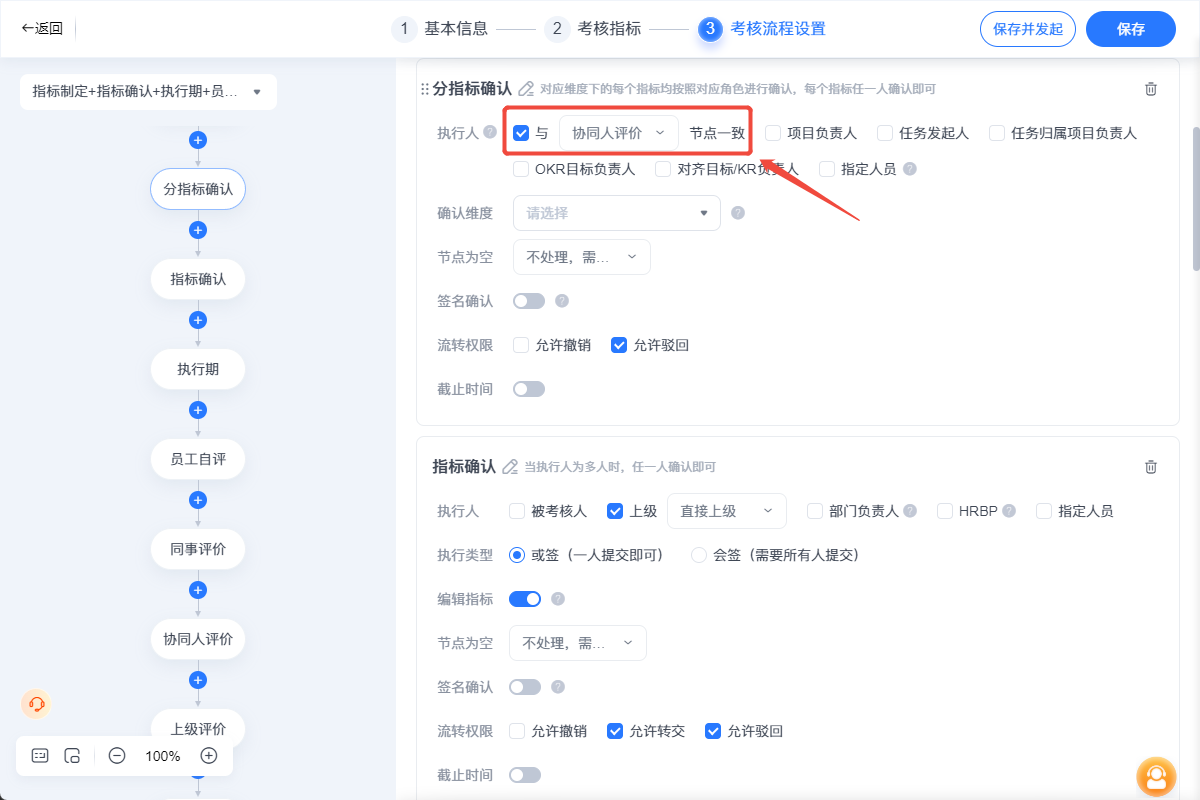Click the help icon after 部门负责人

pos(910,510)
